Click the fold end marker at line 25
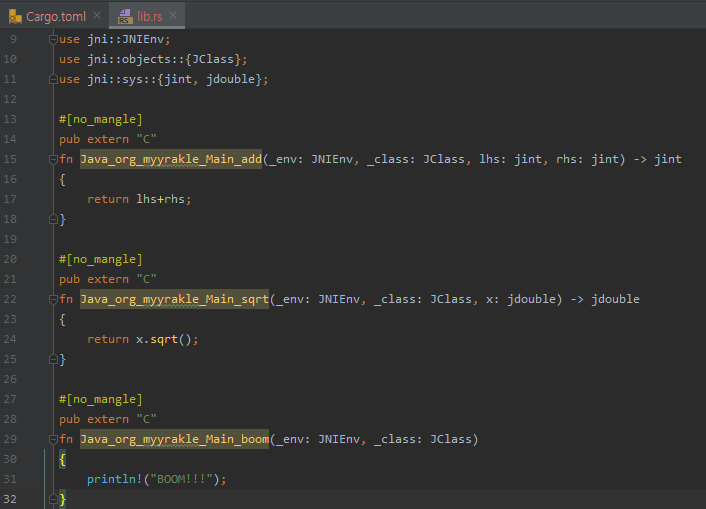This screenshot has height=509, width=706. click(53, 359)
